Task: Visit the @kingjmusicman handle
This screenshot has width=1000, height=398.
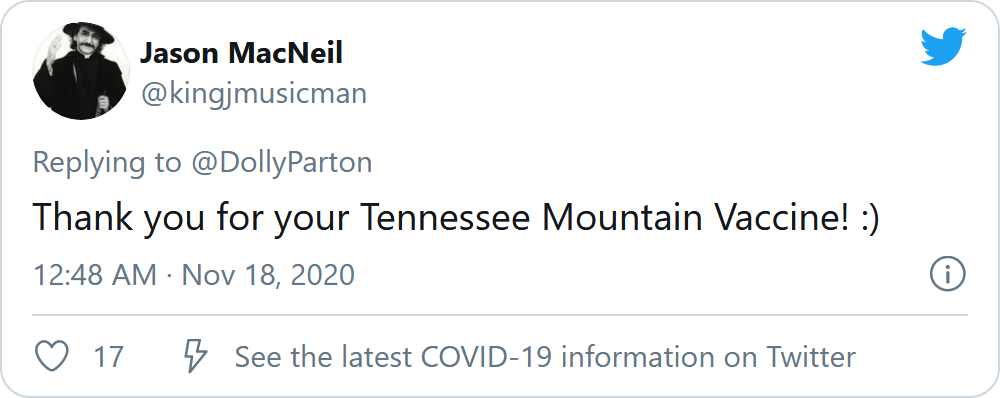Action: 254,94
